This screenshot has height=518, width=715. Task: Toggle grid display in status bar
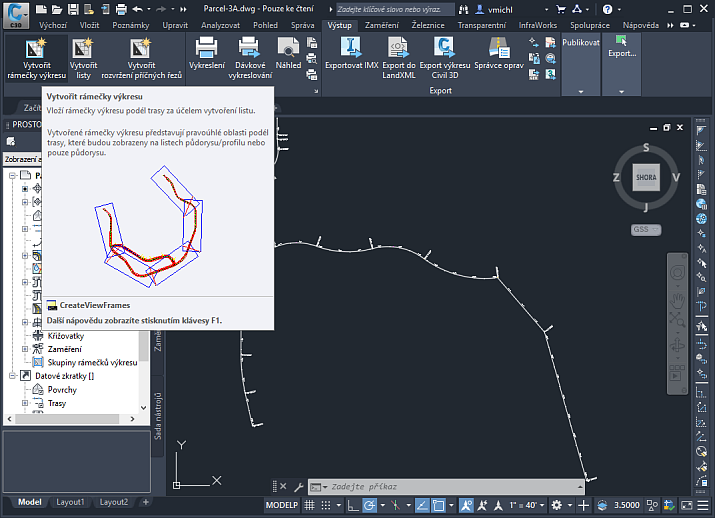point(307,505)
